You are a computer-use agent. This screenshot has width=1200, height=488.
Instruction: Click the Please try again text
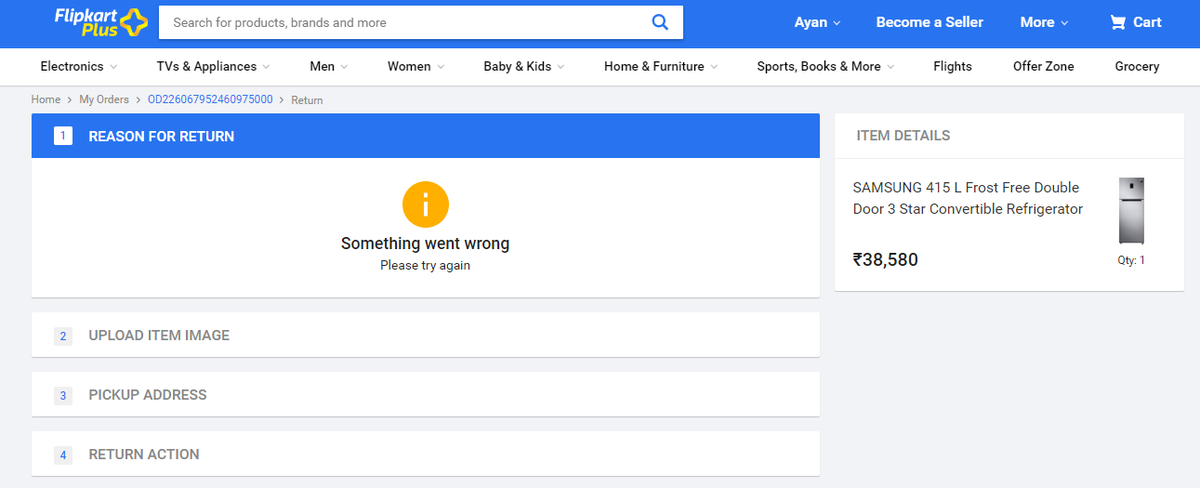(x=425, y=266)
